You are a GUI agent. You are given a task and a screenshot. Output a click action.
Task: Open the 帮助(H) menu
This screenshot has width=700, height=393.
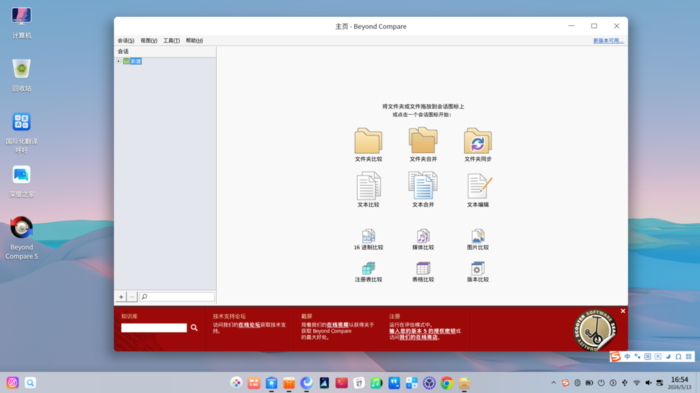(194, 41)
